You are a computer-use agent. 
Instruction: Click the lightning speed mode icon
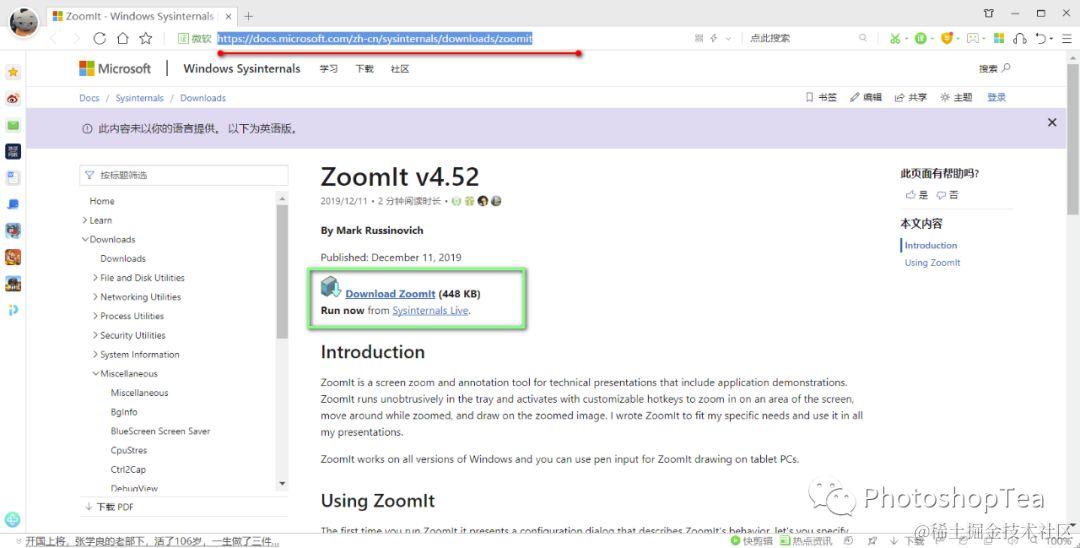(x=714, y=39)
